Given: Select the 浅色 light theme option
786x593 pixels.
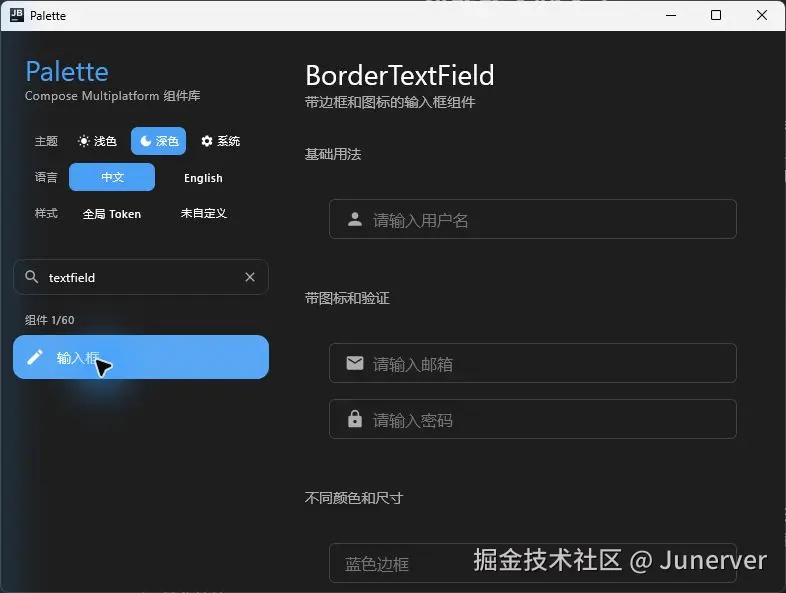Looking at the screenshot, I should [x=98, y=141].
